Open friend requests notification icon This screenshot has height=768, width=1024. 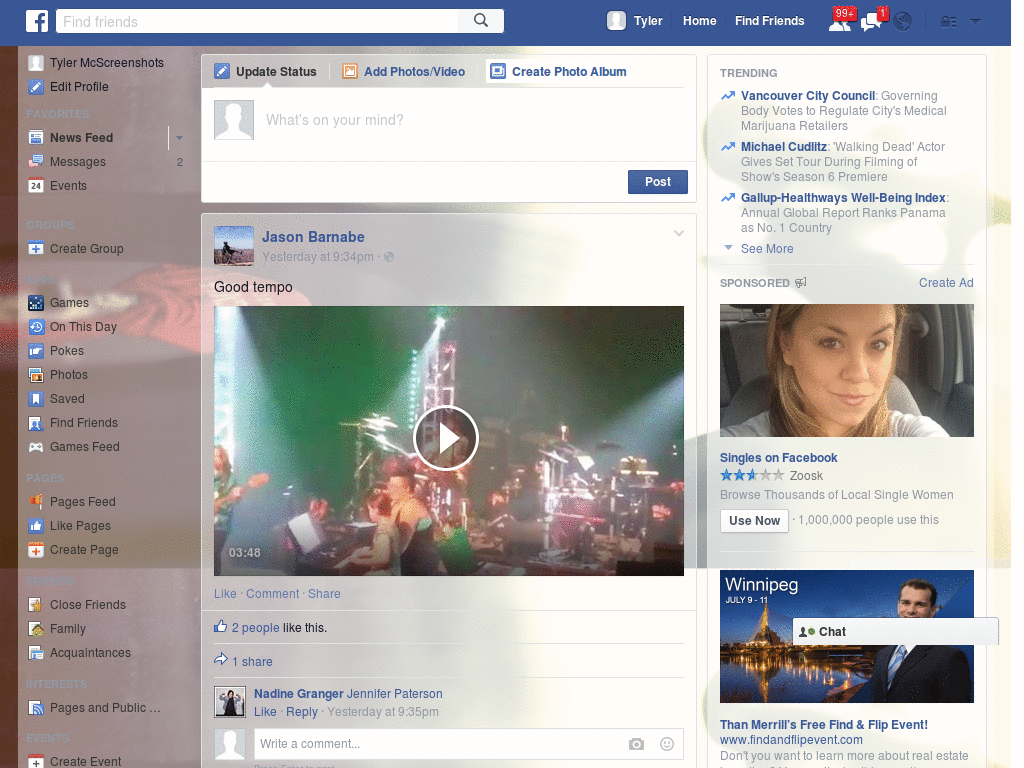[840, 22]
